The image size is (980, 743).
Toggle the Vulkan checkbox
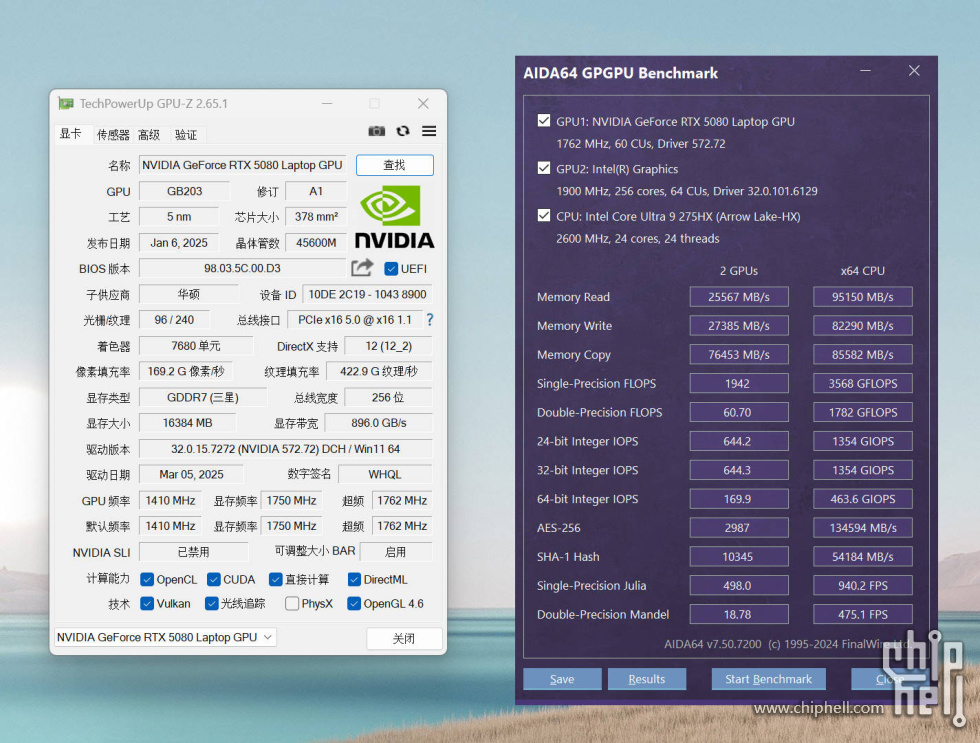(147, 604)
